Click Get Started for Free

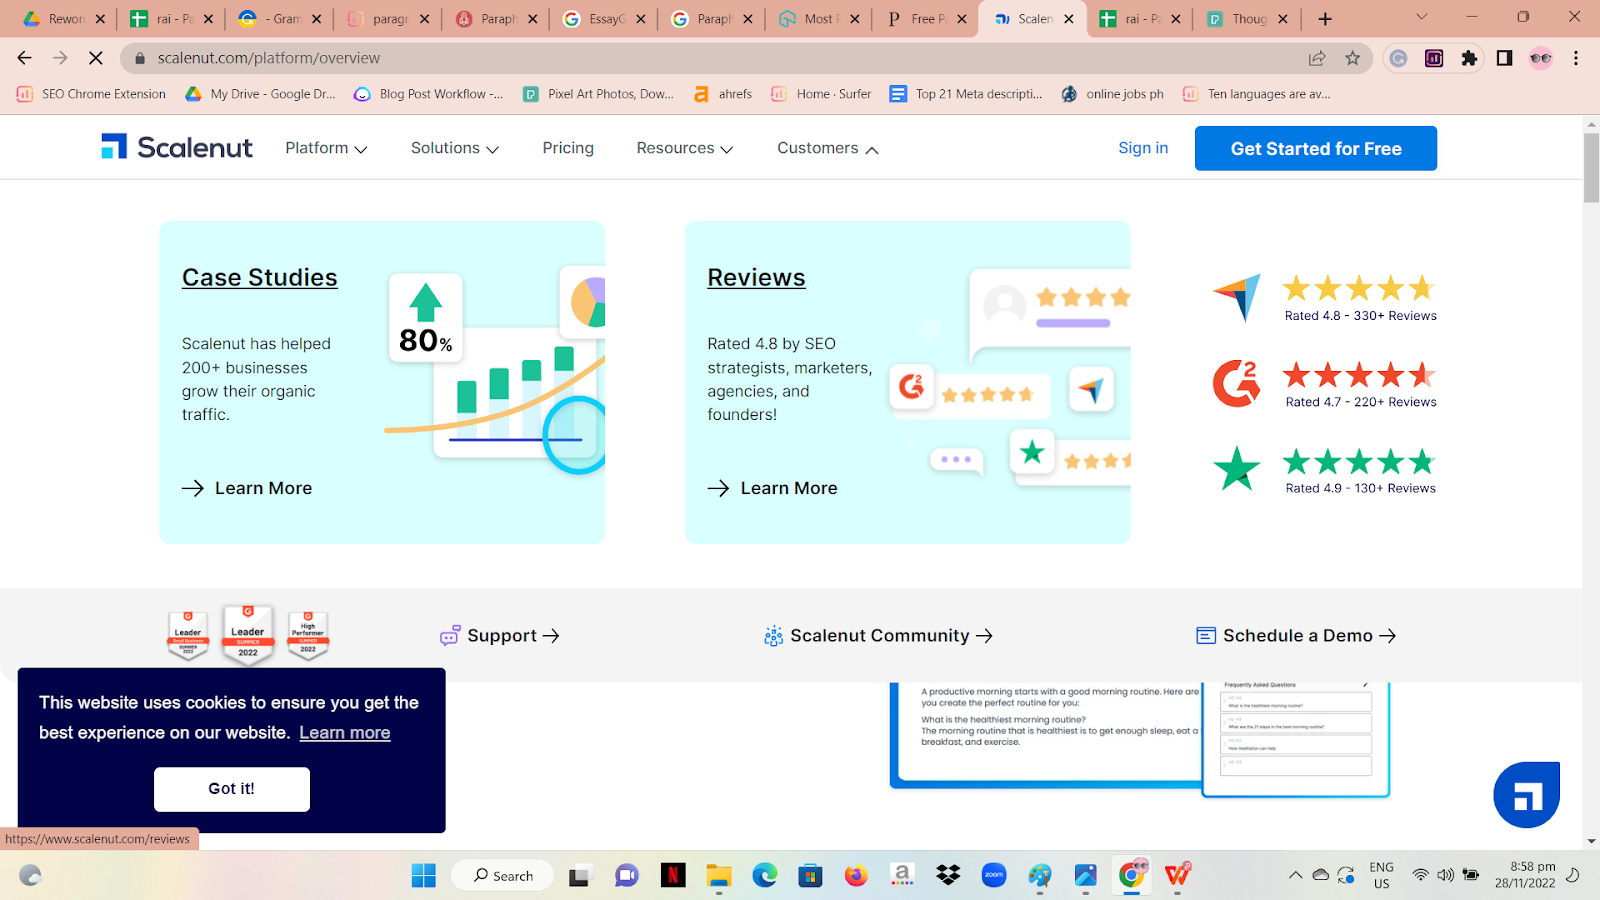pos(1316,148)
